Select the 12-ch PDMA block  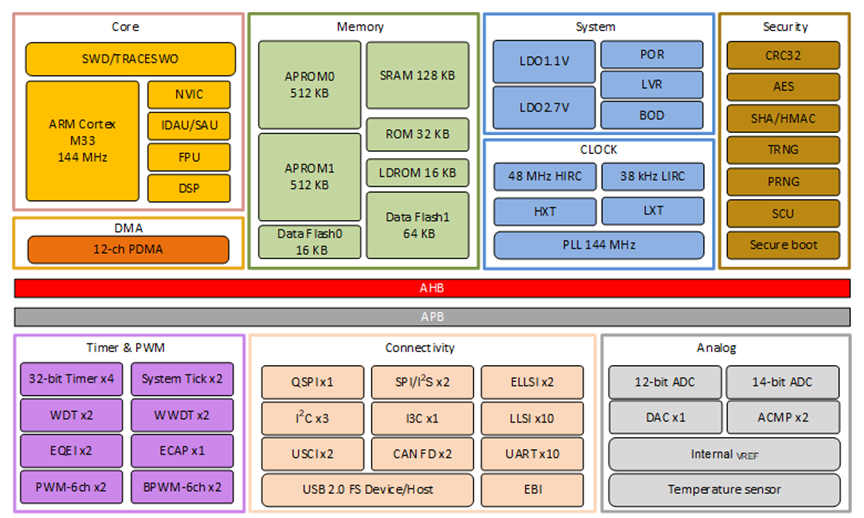click(x=127, y=249)
